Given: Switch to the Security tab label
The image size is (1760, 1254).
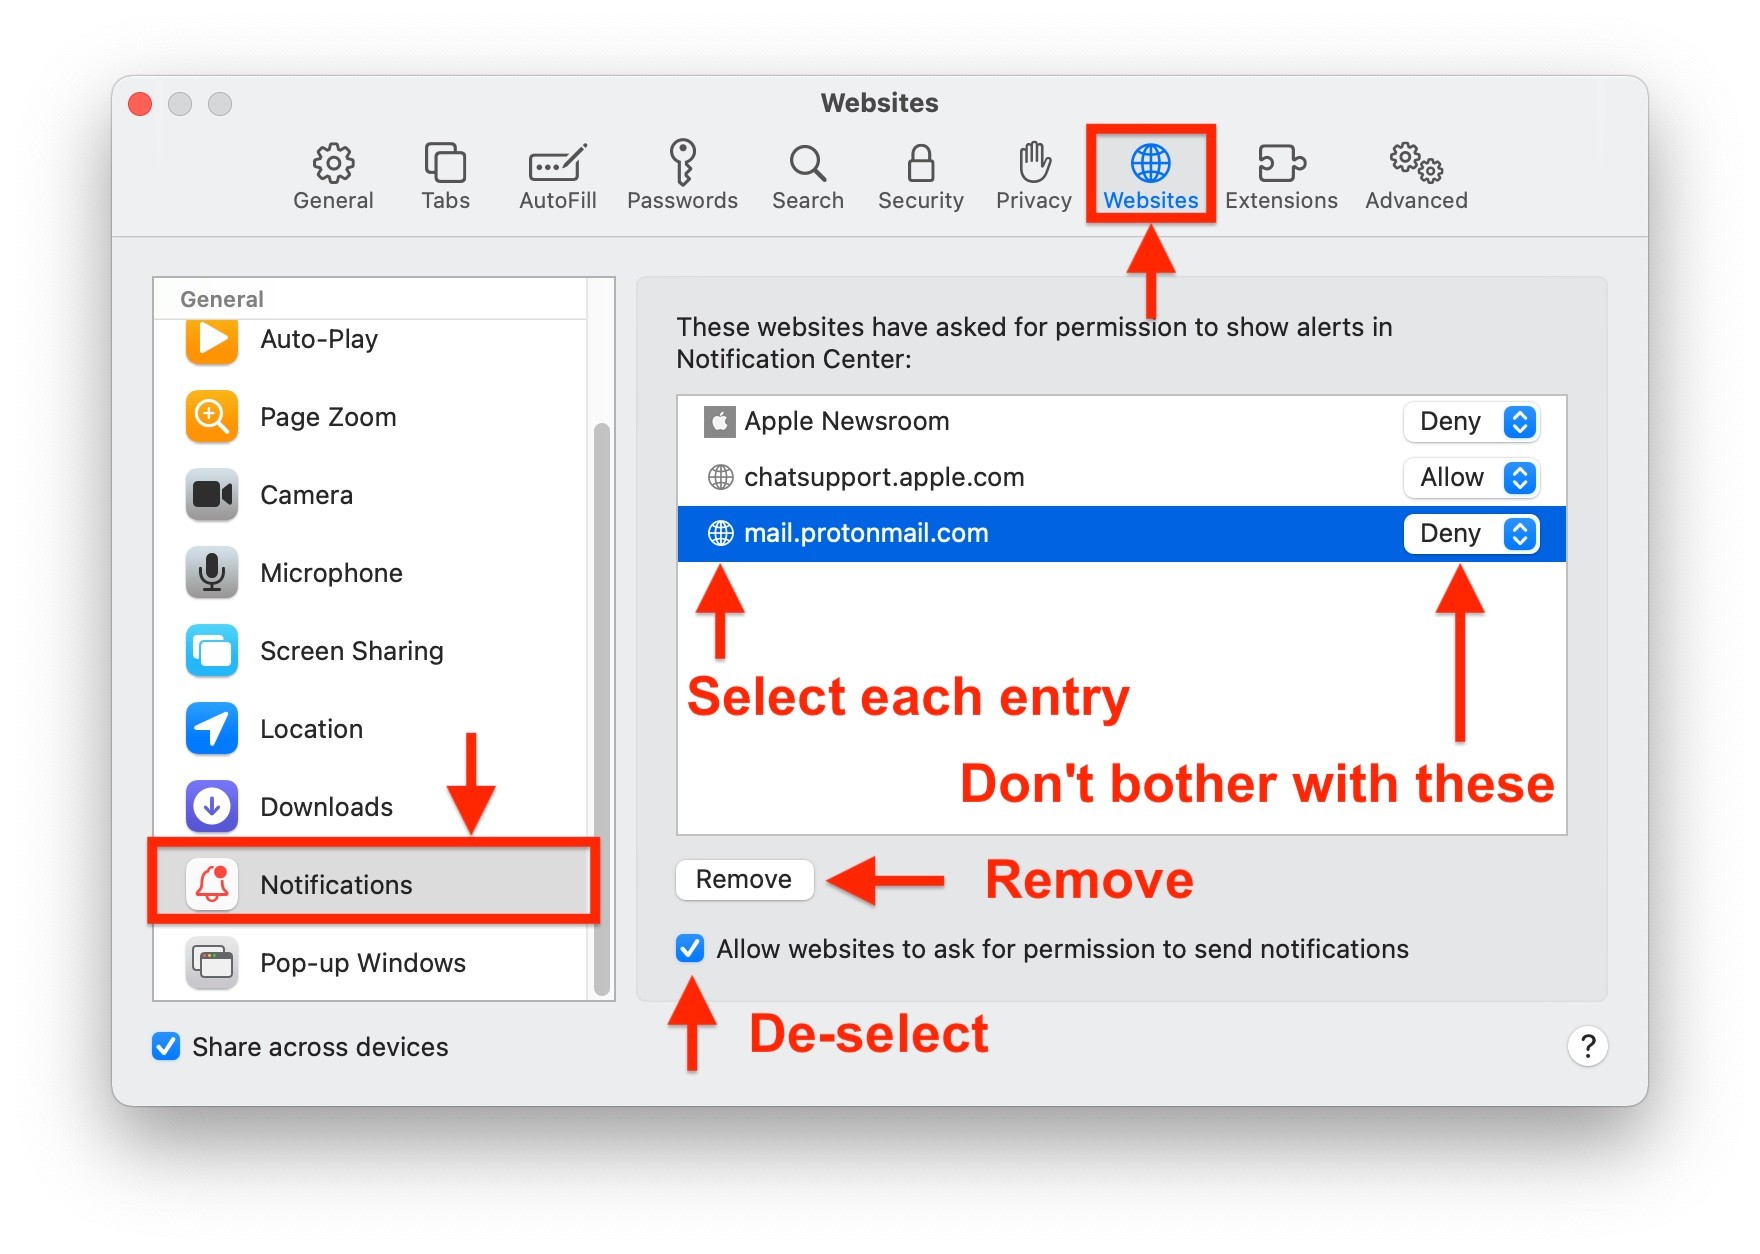Looking at the screenshot, I should 920,200.
